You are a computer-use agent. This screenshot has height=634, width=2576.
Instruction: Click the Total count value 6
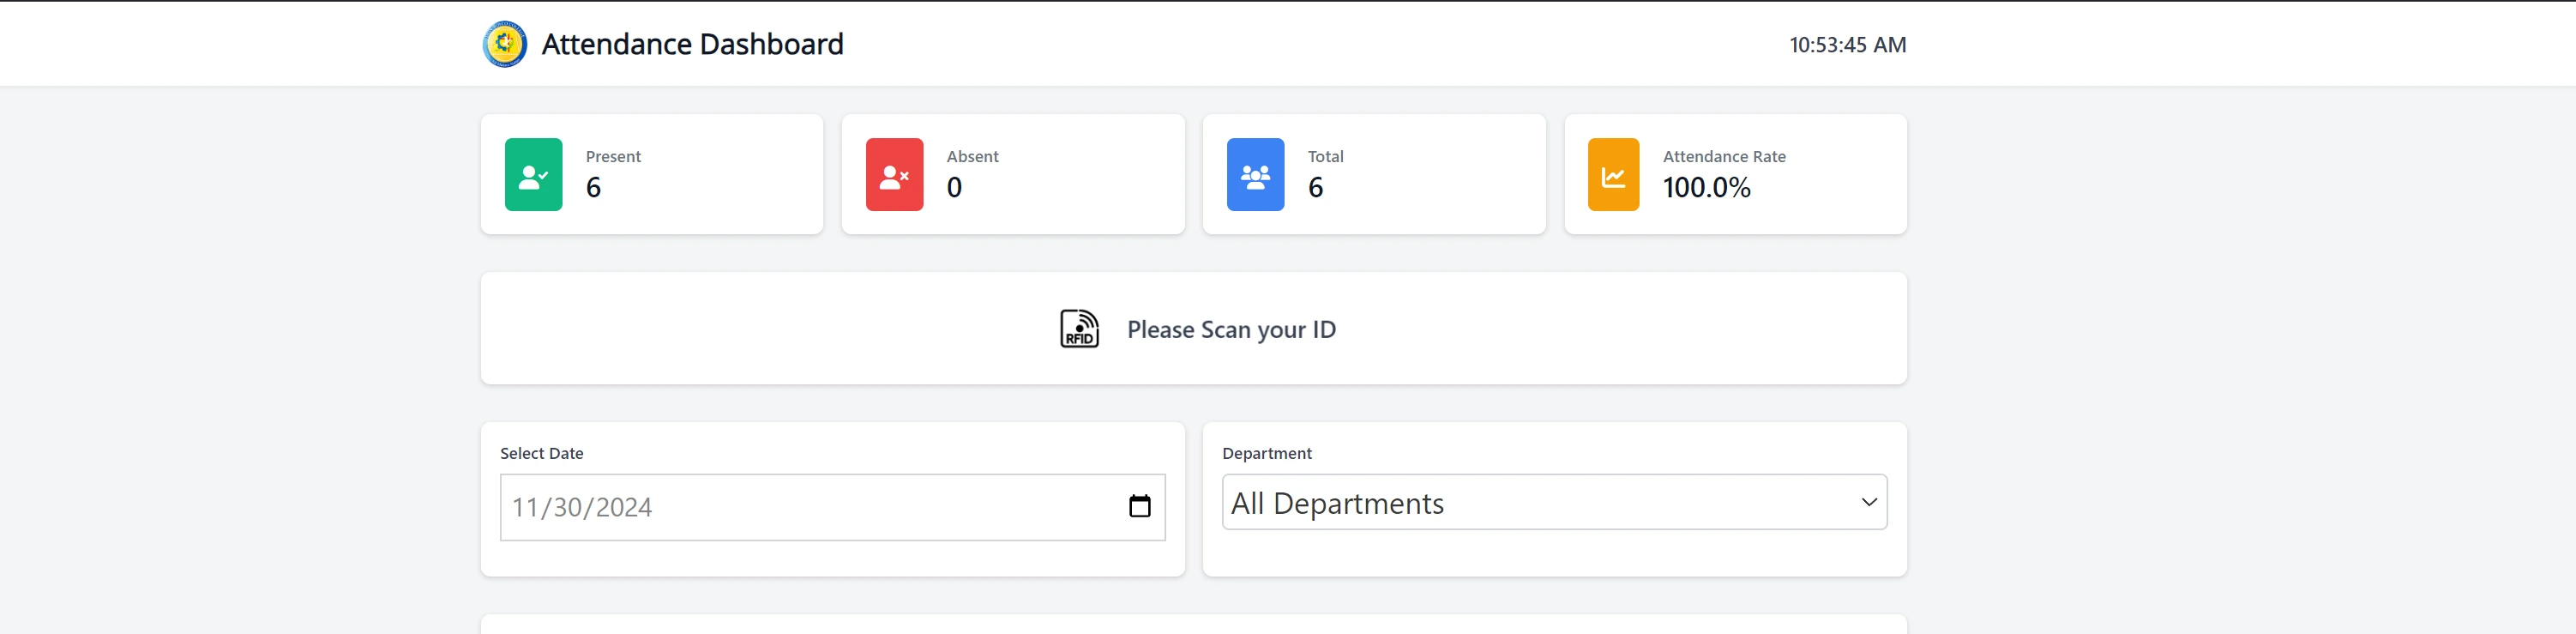[x=1315, y=188]
